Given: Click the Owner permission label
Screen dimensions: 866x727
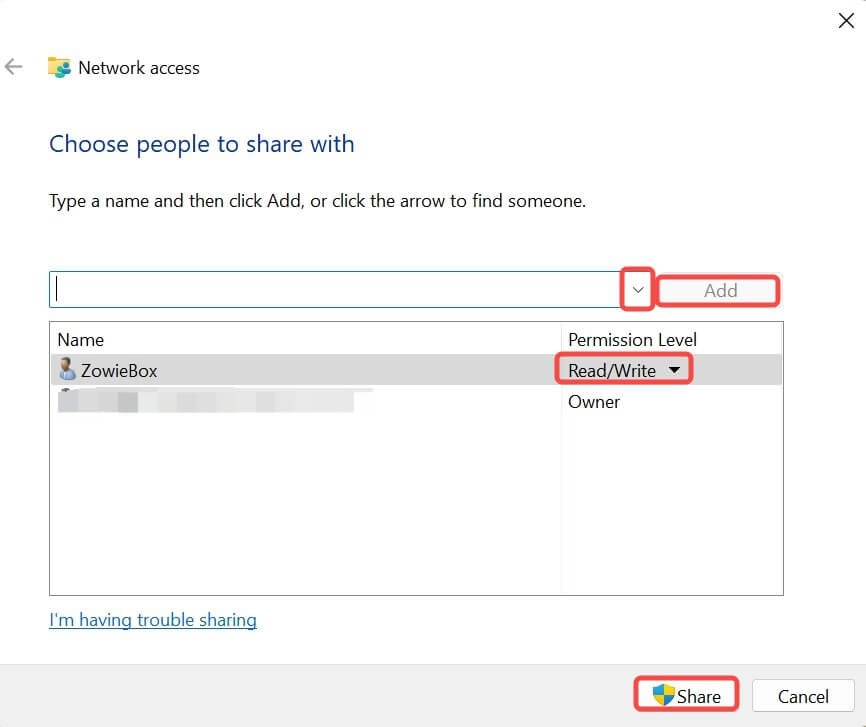Looking at the screenshot, I should 594,402.
